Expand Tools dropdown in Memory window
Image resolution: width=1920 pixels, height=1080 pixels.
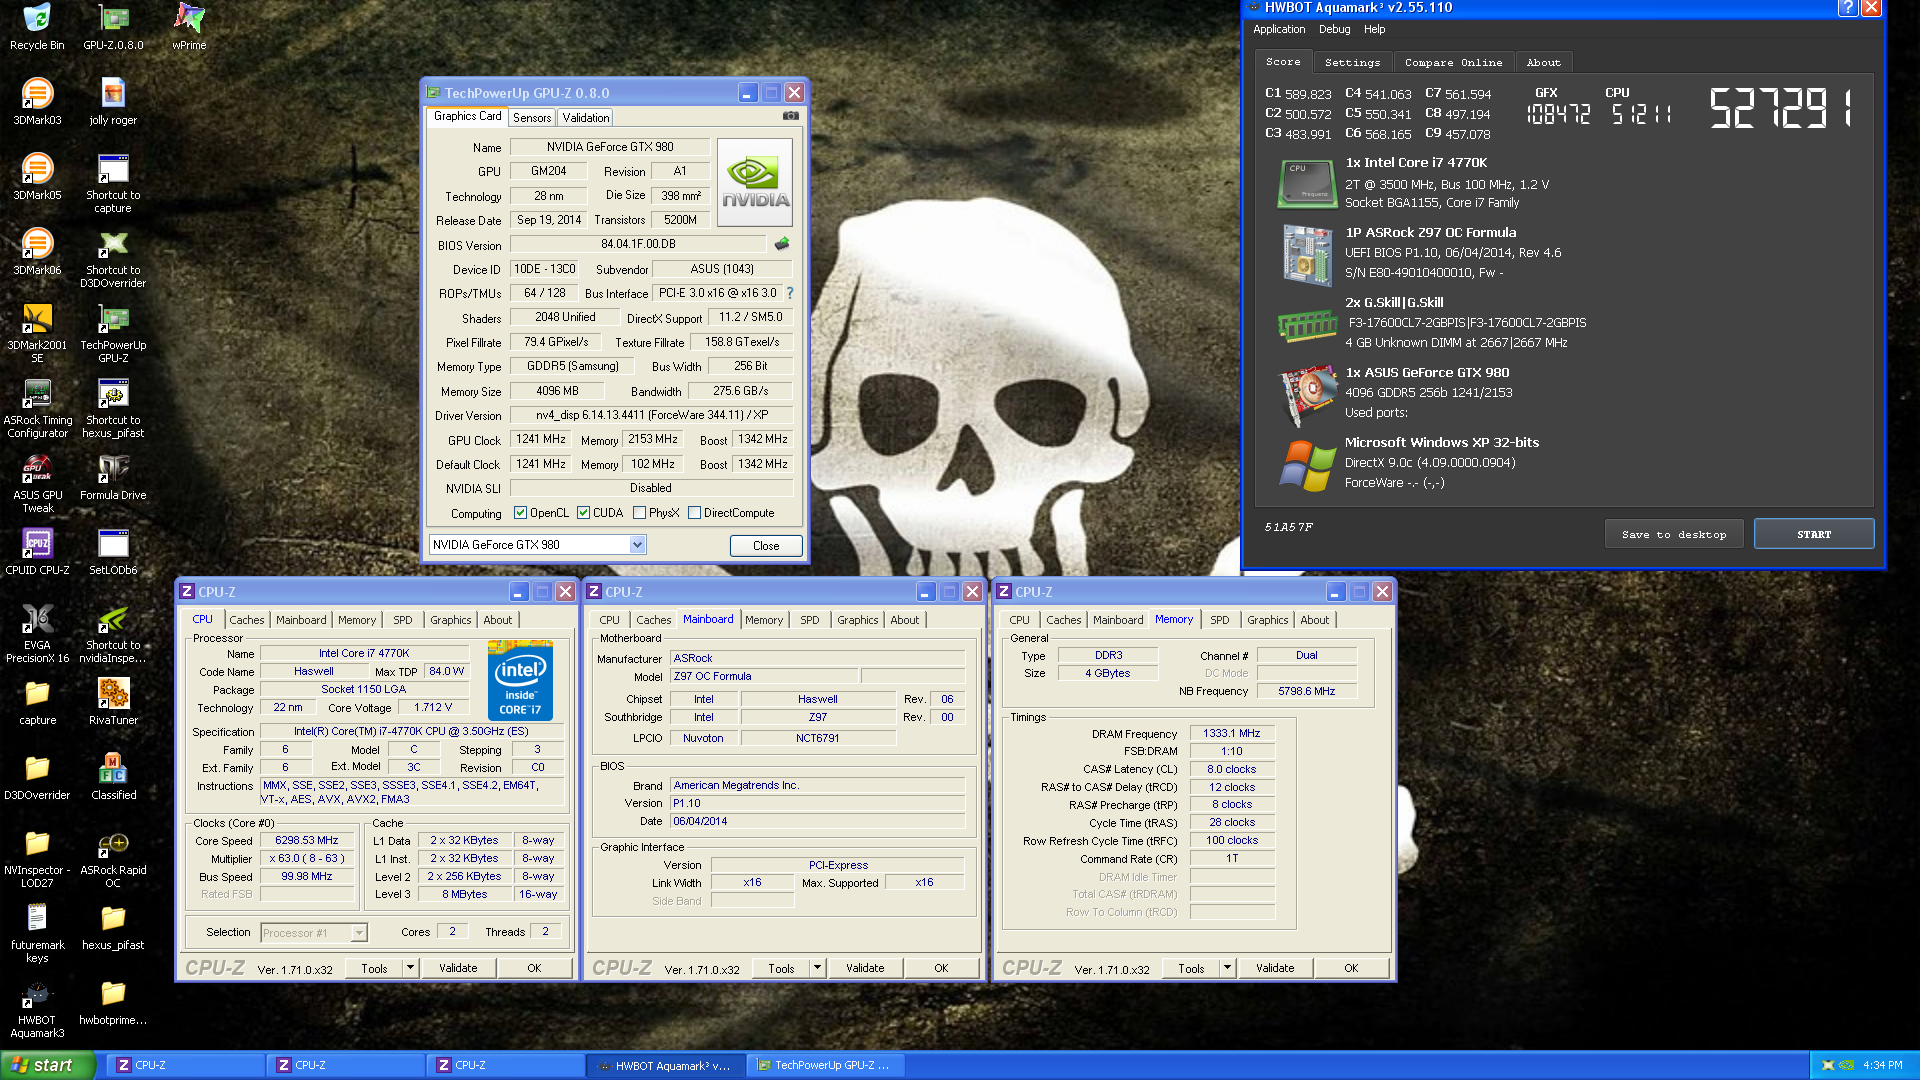point(1227,968)
